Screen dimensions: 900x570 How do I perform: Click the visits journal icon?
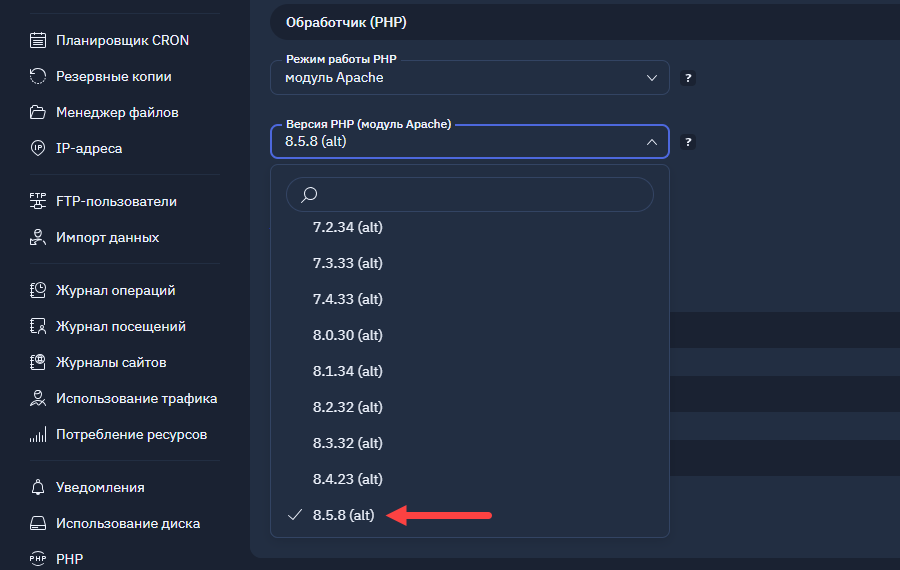point(38,326)
